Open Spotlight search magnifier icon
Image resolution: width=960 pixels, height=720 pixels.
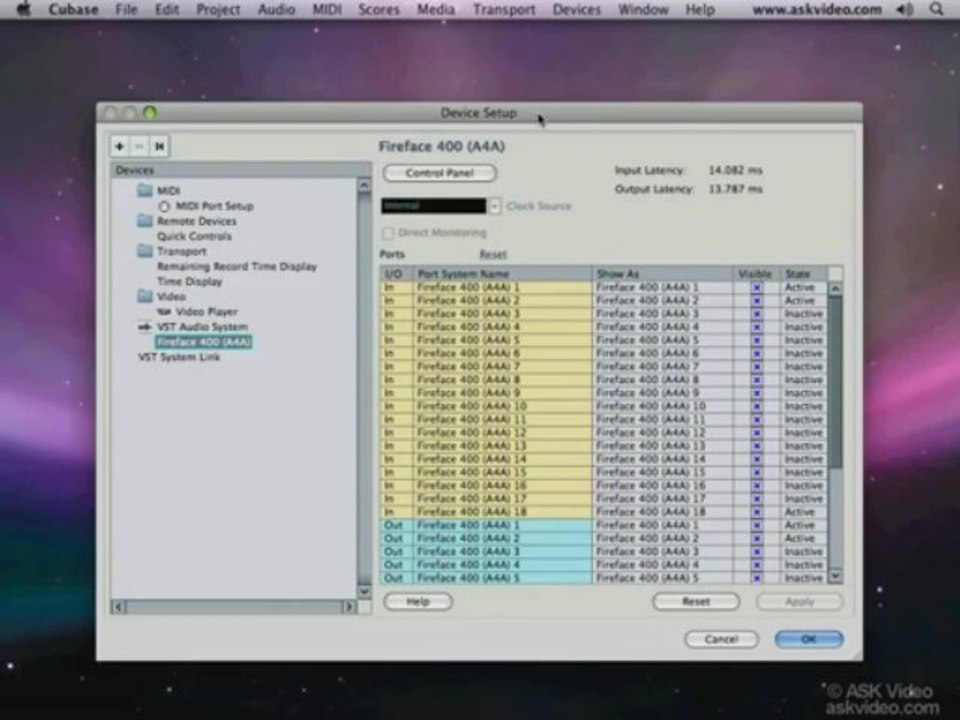point(936,9)
